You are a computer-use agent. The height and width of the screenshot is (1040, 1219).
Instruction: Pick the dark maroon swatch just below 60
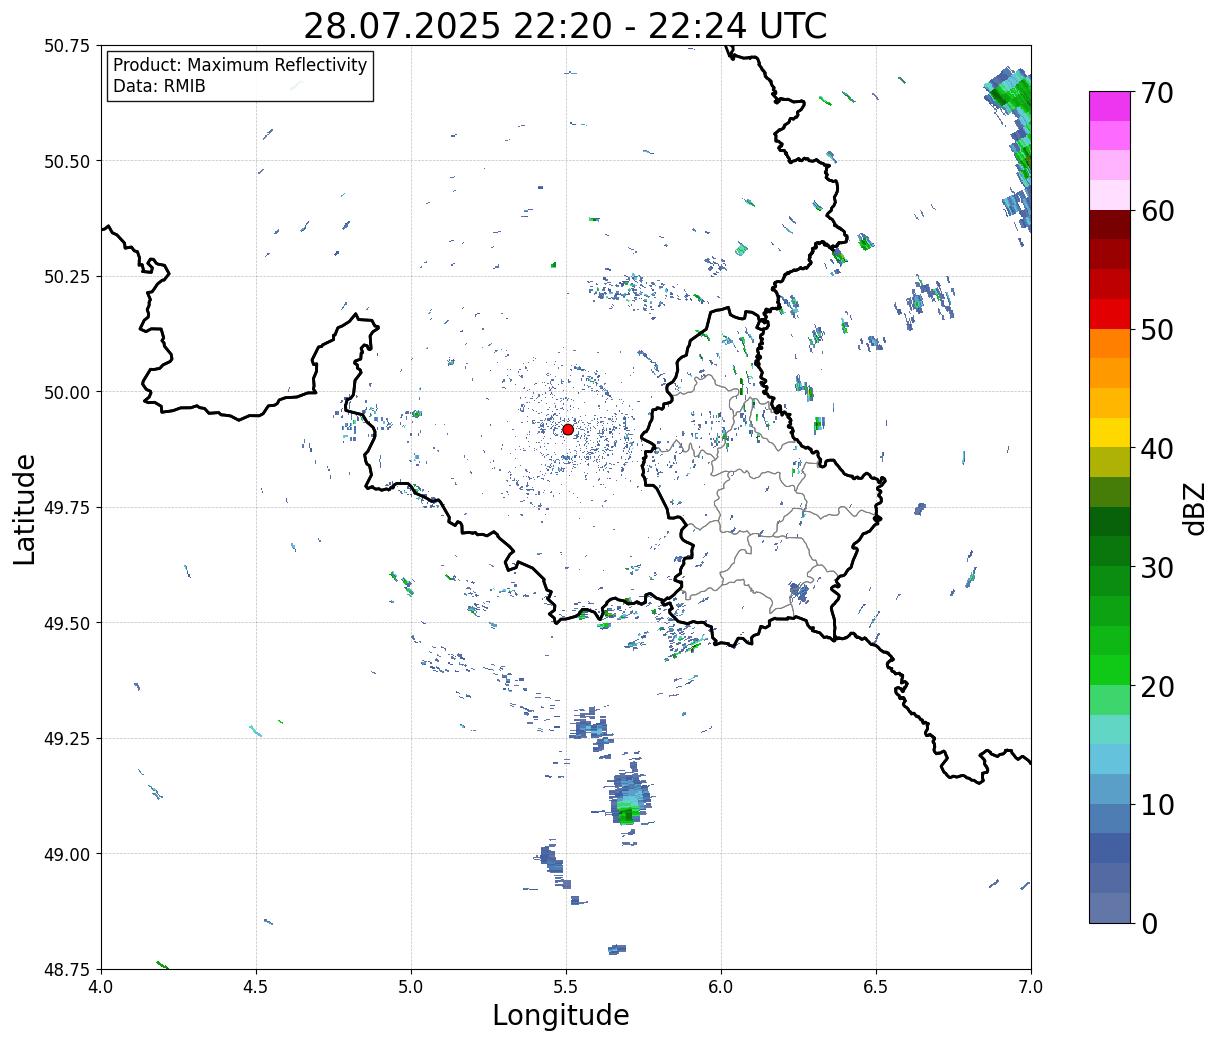tap(1110, 224)
